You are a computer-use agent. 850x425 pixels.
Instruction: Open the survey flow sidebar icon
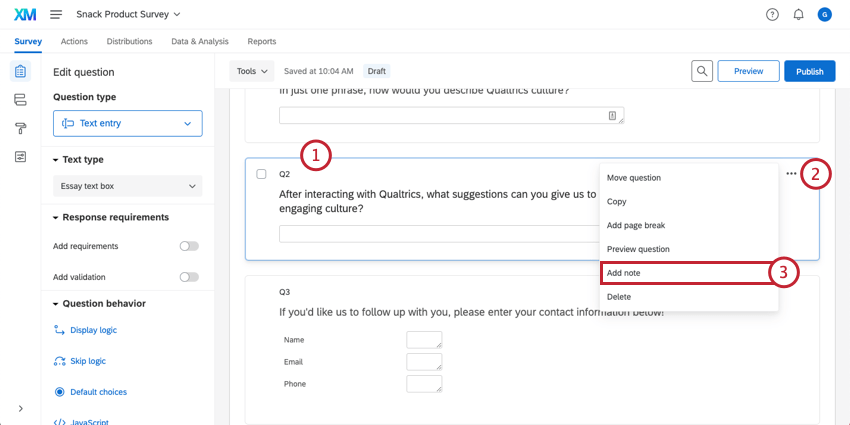[x=20, y=100]
